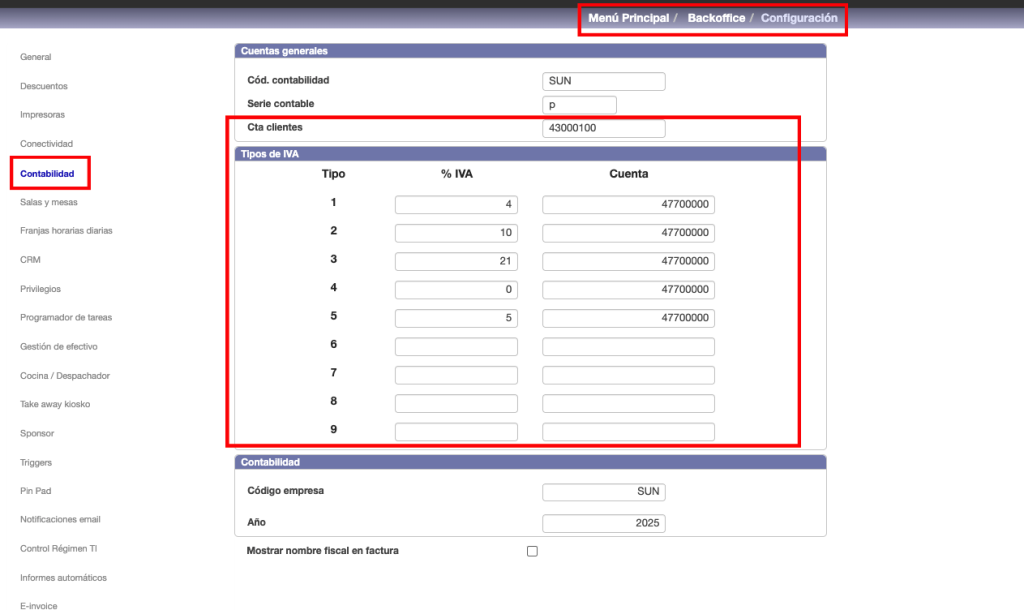Focus the Serie contable field
The height and width of the screenshot is (610, 1024).
tap(580, 105)
